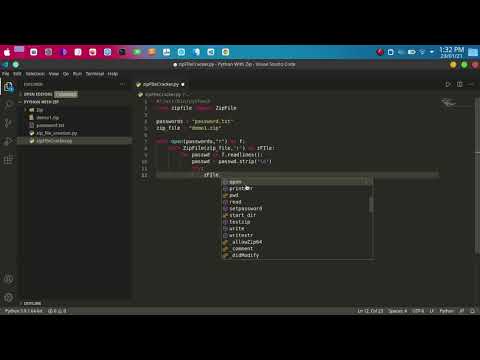Screen dimensions: 480x360
Task: Open the tray dropdown arrow in top panel
Action: pos(432,52)
